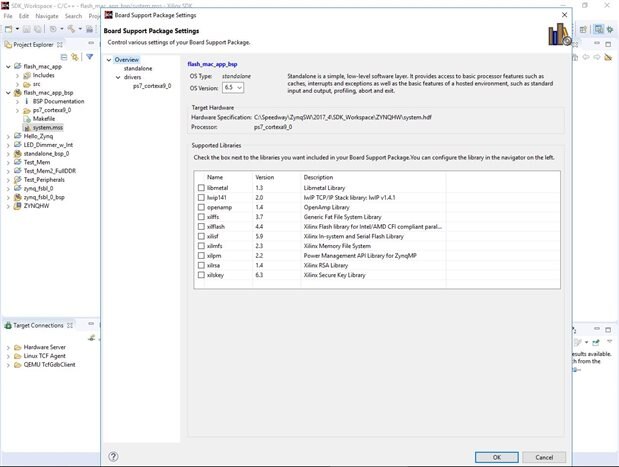Collapse the drivers tree node
The width and height of the screenshot is (619, 467).
pyautogui.click(x=117, y=77)
